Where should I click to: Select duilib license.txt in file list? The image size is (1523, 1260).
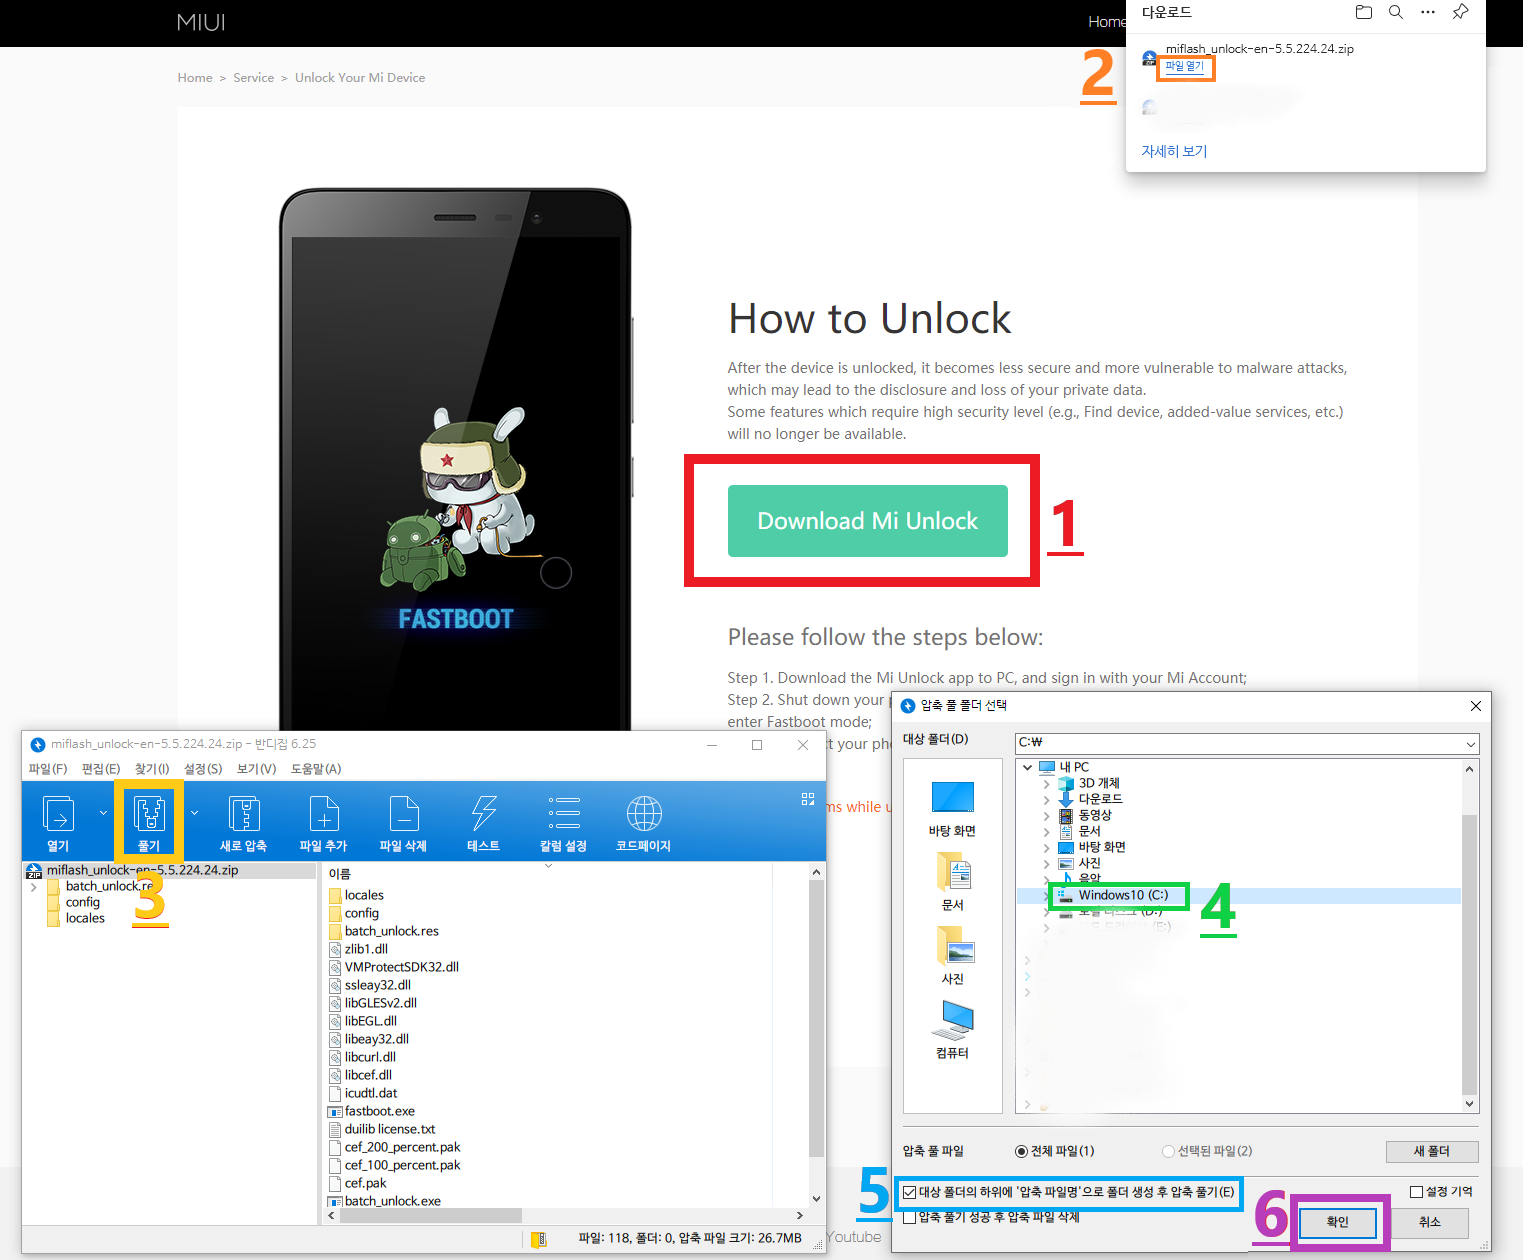389,1129
